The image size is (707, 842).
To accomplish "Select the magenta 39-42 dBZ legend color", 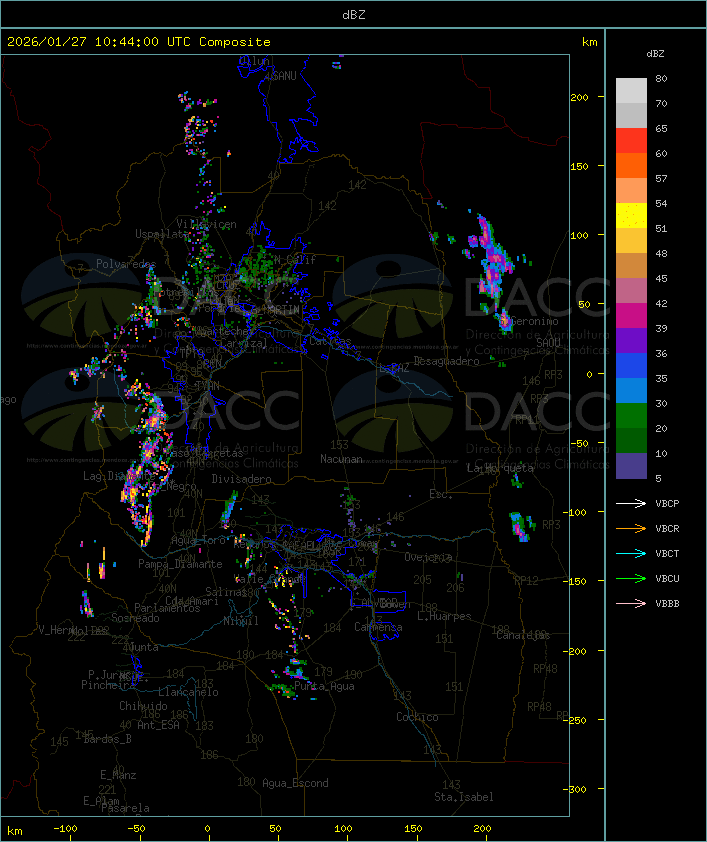I will (x=631, y=316).
